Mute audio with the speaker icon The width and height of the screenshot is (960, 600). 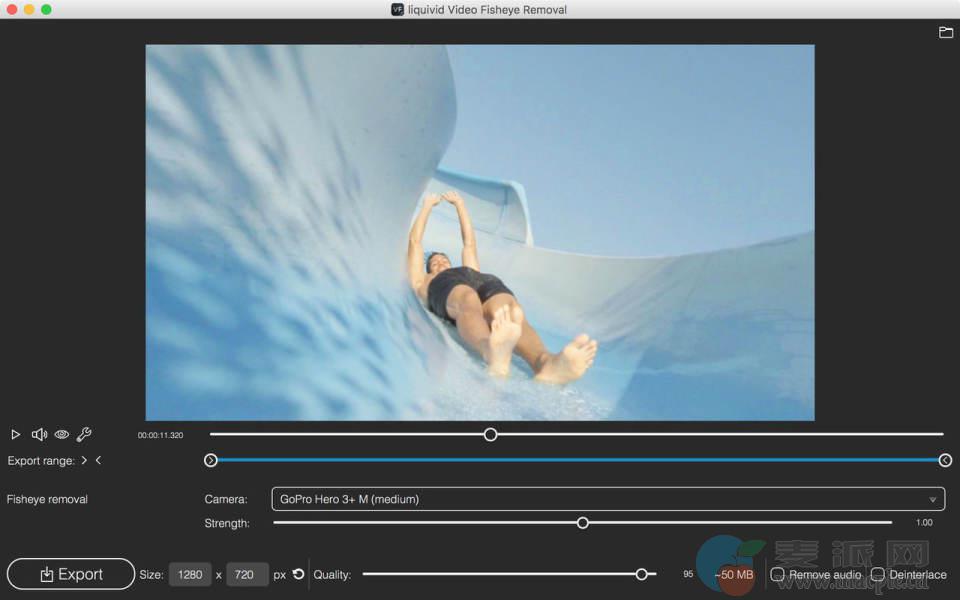click(39, 435)
